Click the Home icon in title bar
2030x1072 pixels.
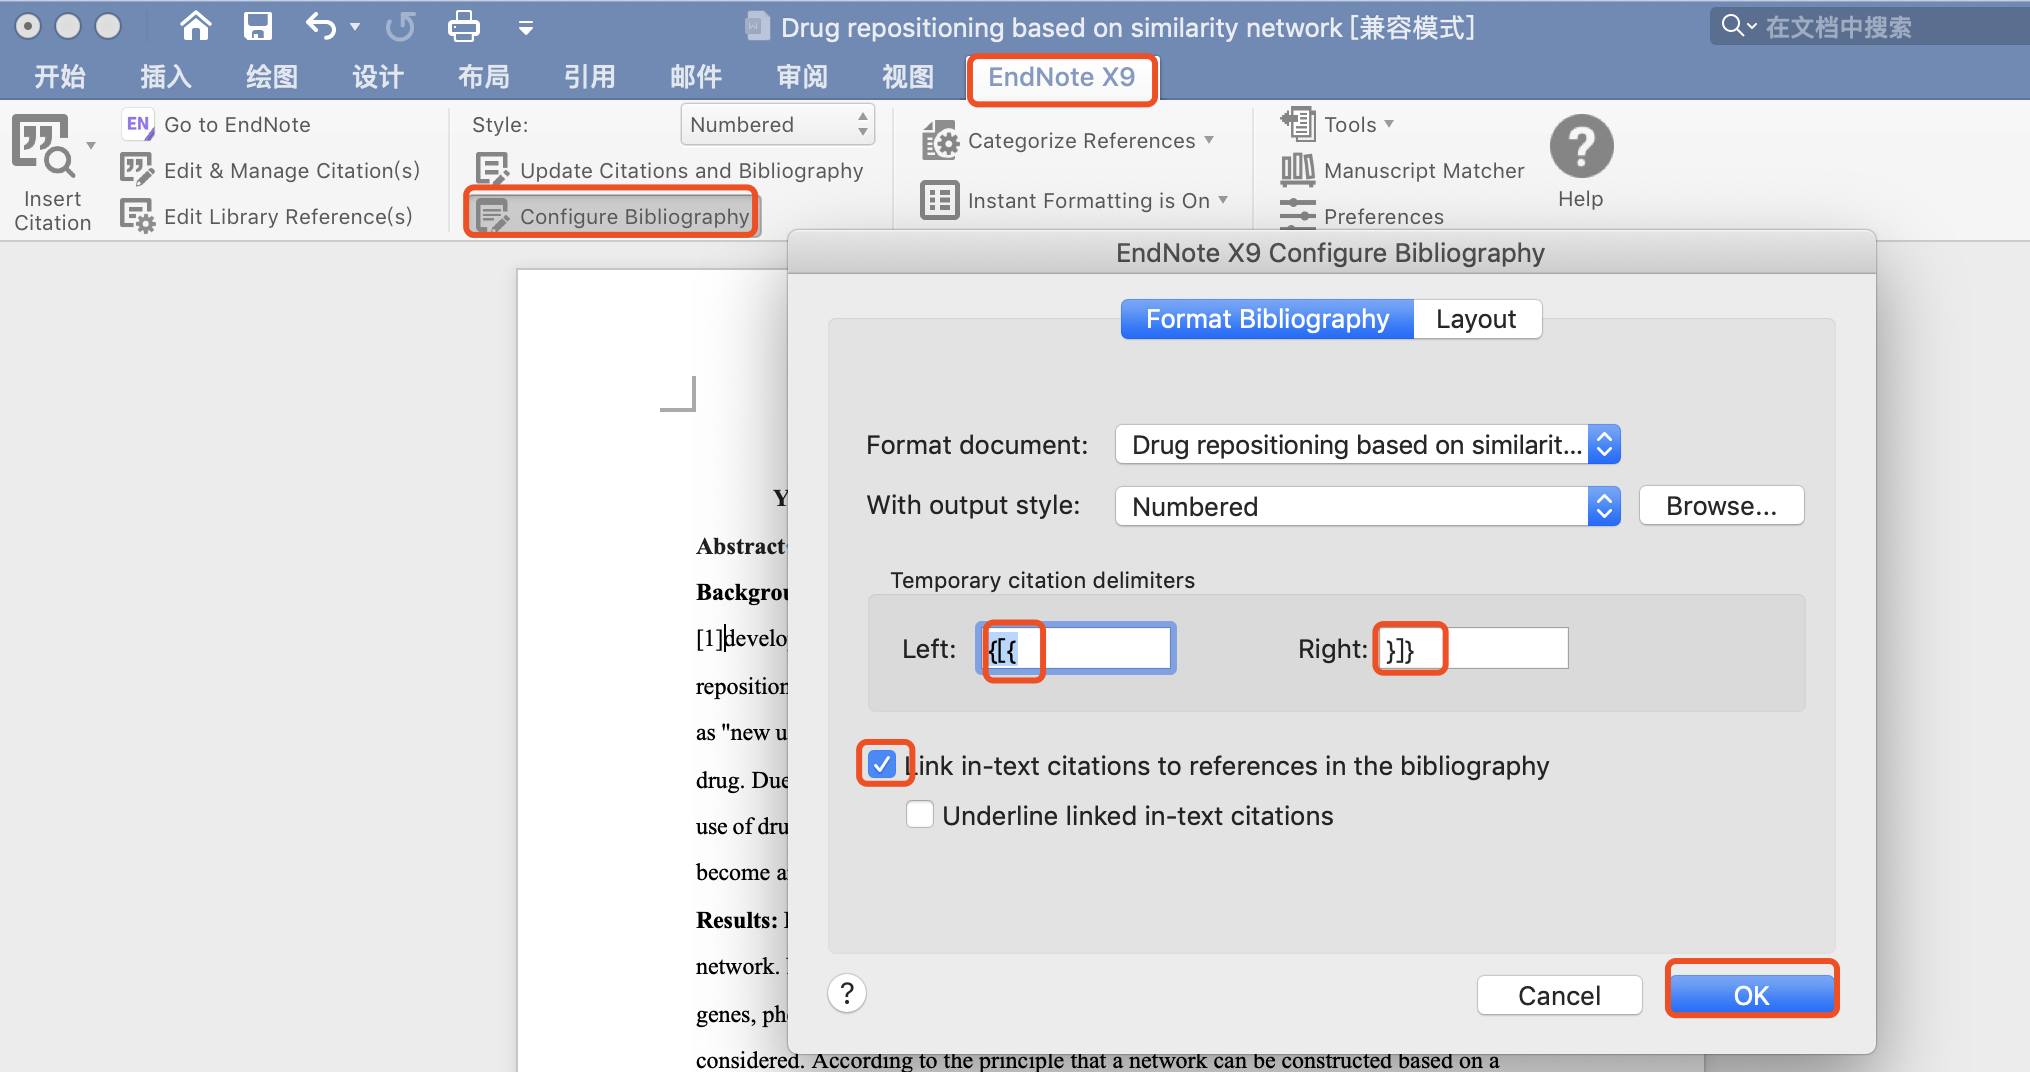(x=196, y=26)
